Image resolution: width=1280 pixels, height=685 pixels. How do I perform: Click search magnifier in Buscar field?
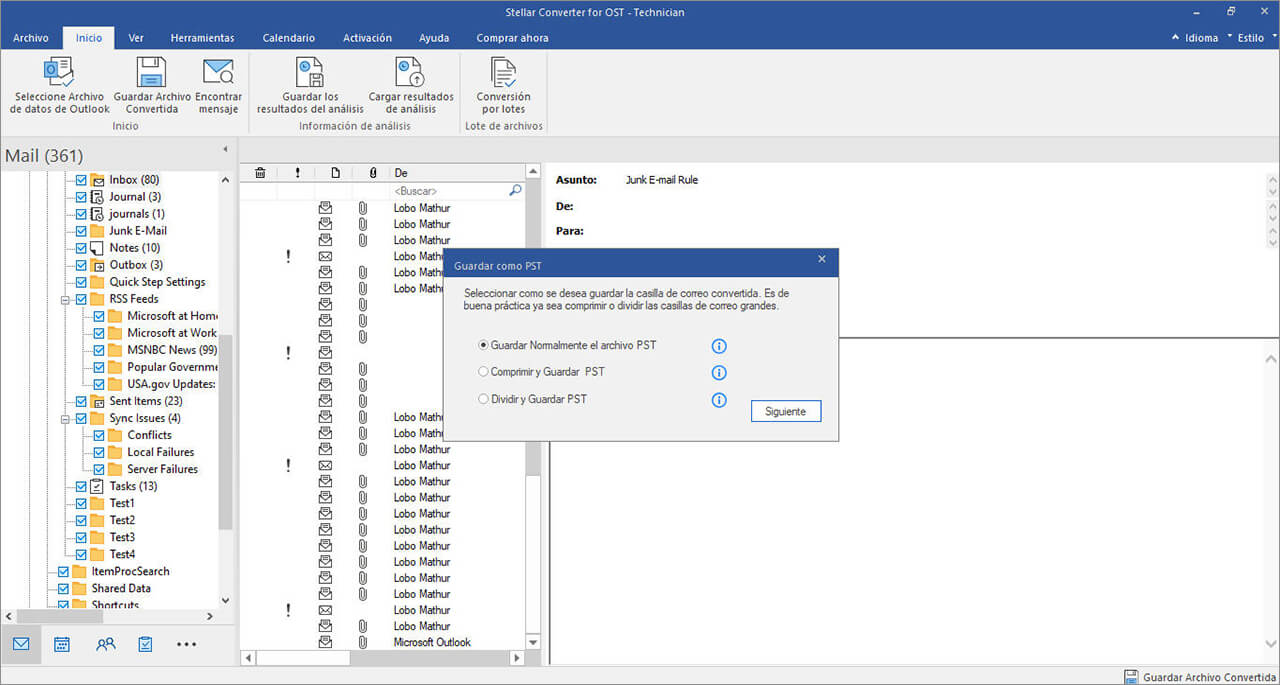coord(515,190)
